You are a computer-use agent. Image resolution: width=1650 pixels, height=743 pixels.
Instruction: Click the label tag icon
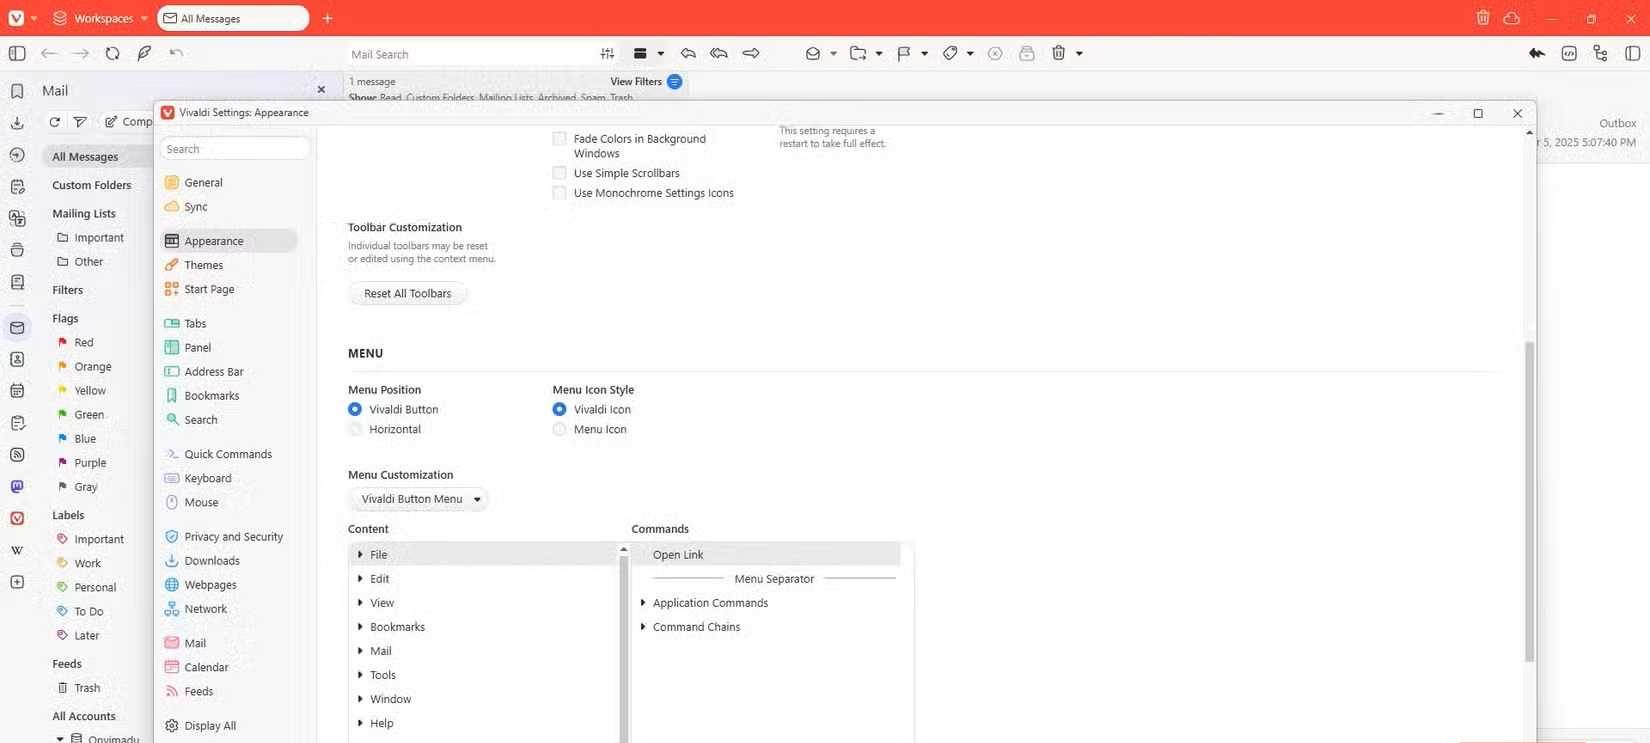click(x=950, y=54)
